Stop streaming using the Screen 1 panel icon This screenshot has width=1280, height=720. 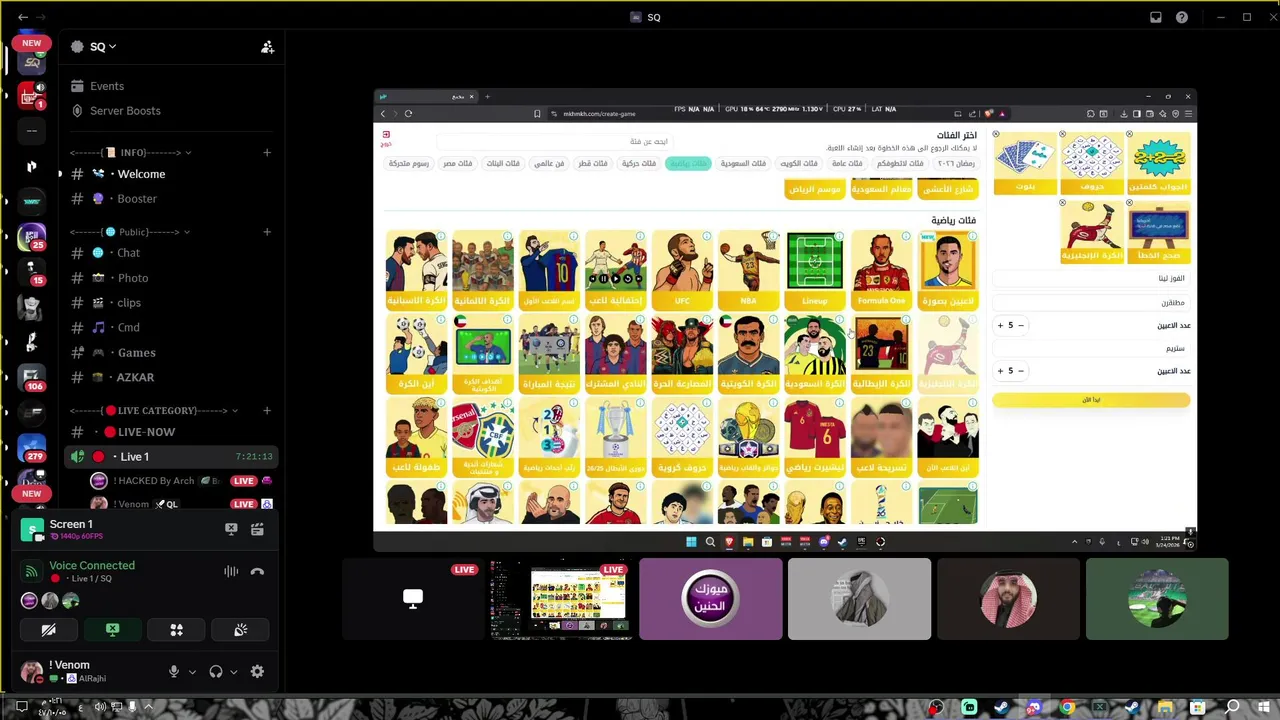point(231,529)
